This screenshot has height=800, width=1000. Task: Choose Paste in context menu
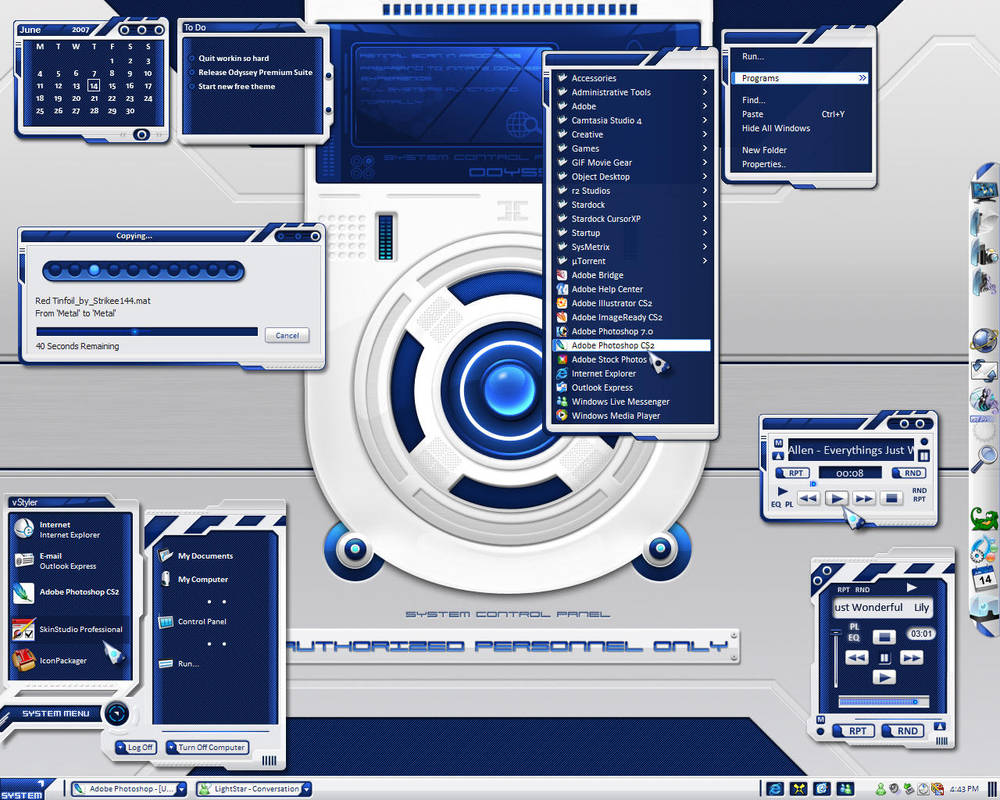pyautogui.click(x=800, y=114)
